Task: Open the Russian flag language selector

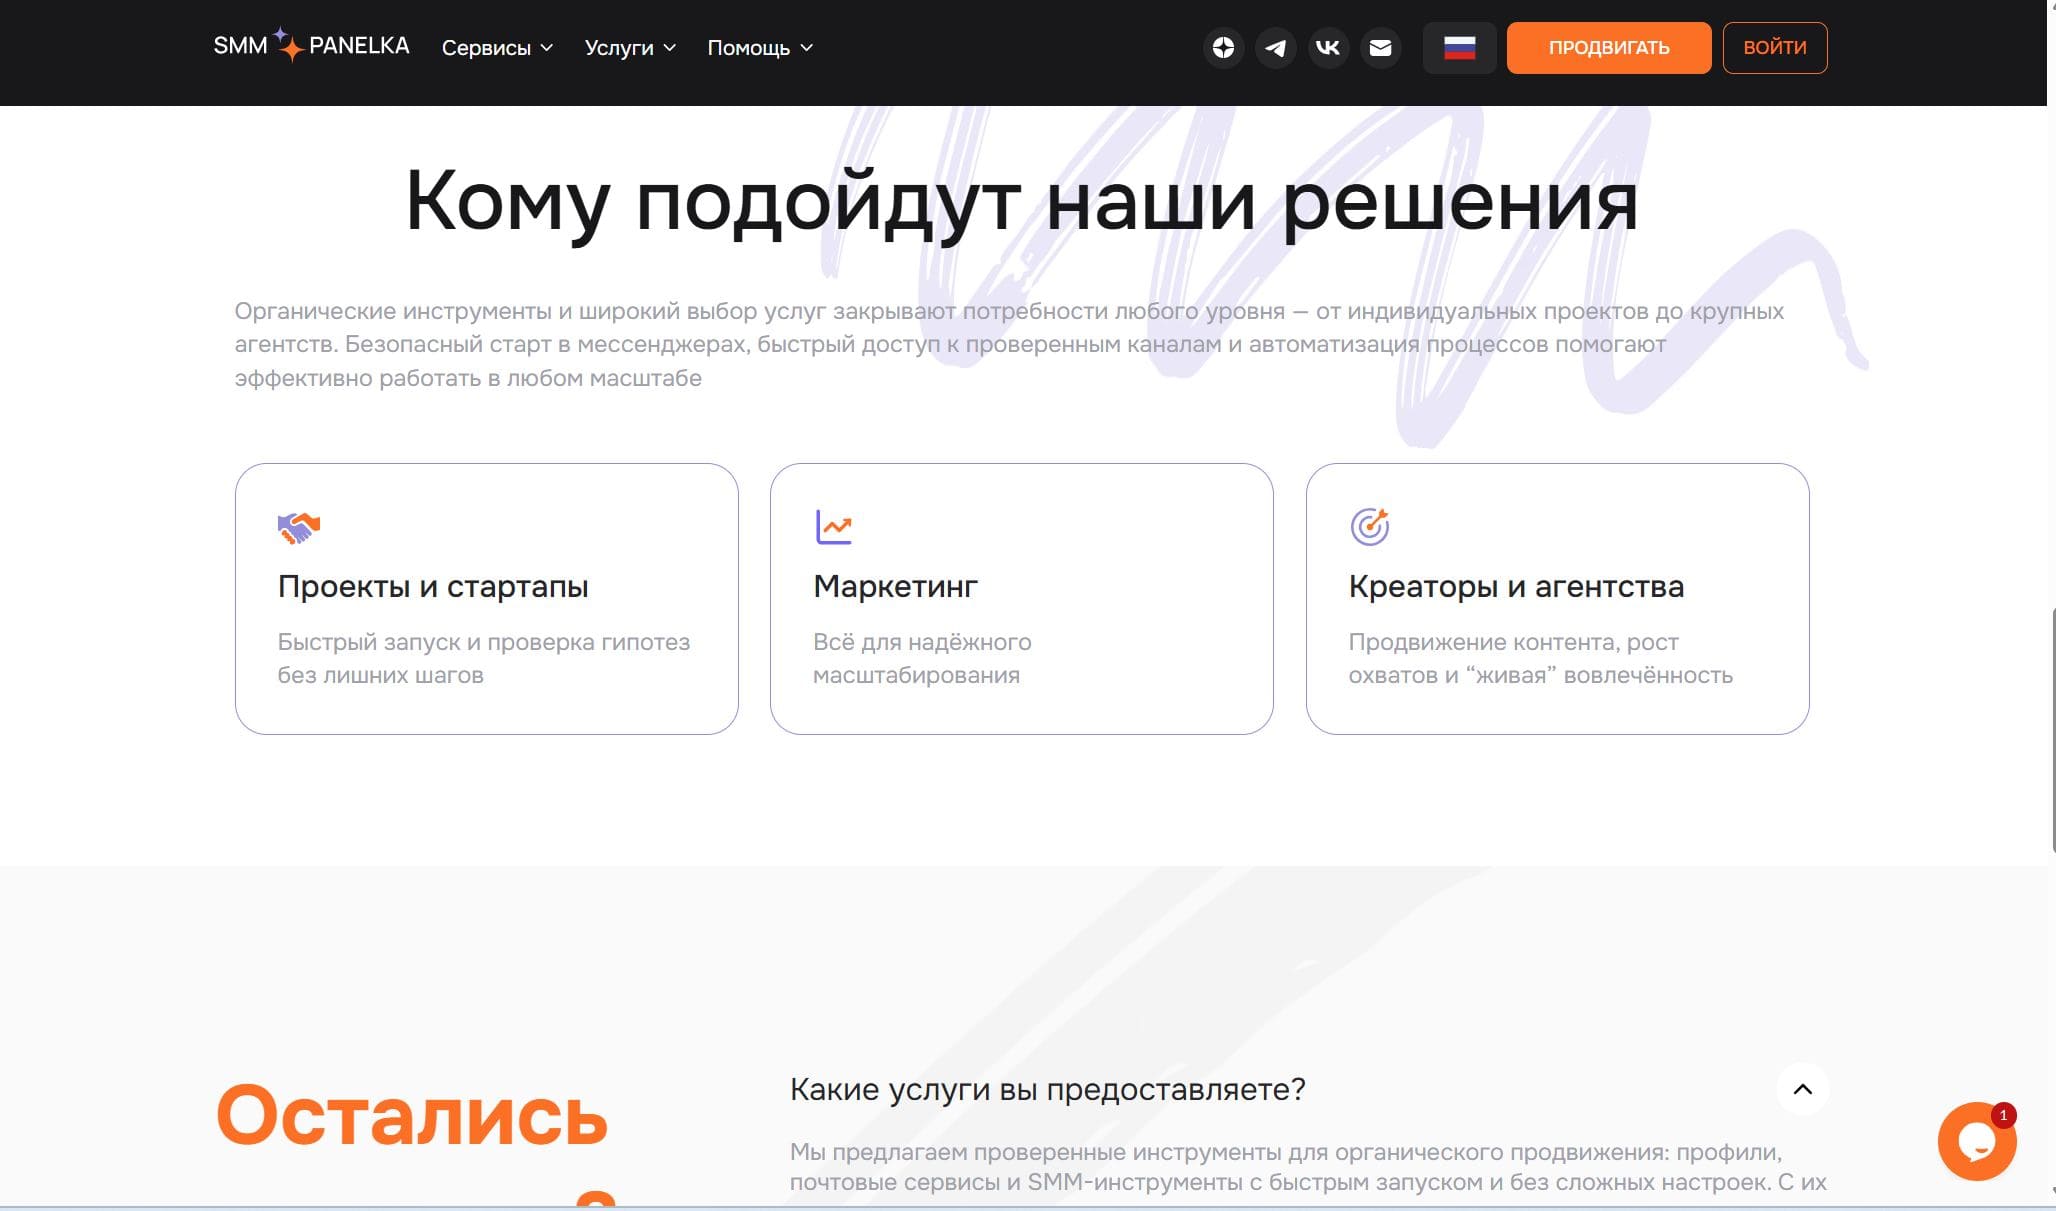Action: (x=1459, y=47)
